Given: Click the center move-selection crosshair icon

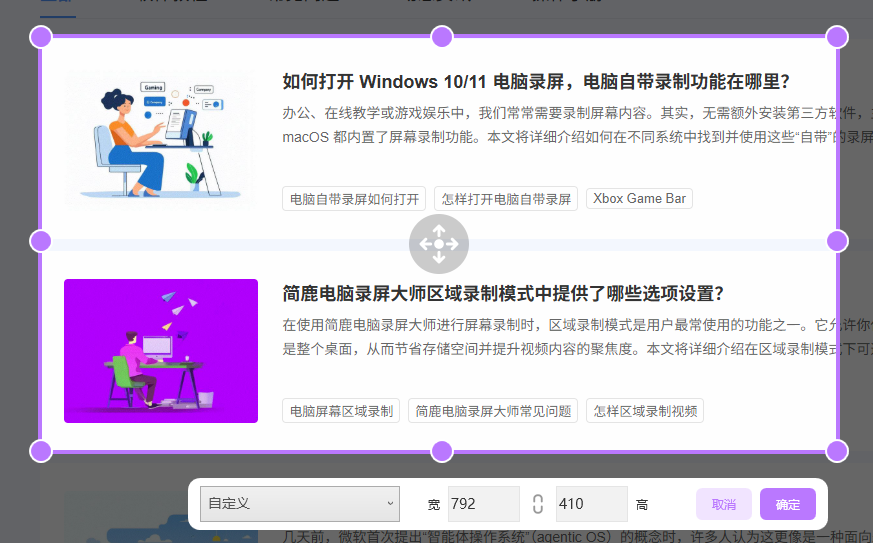Looking at the screenshot, I should pos(438,244).
